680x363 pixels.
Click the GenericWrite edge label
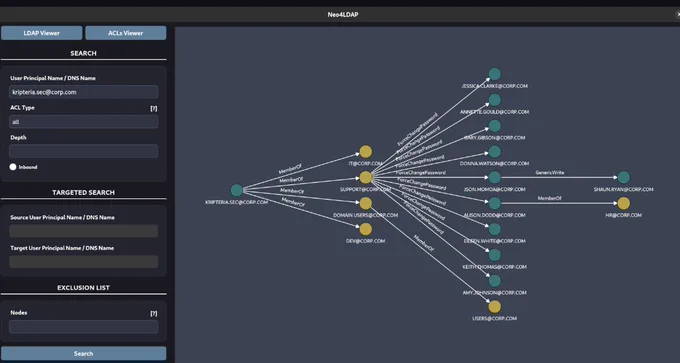point(549,173)
